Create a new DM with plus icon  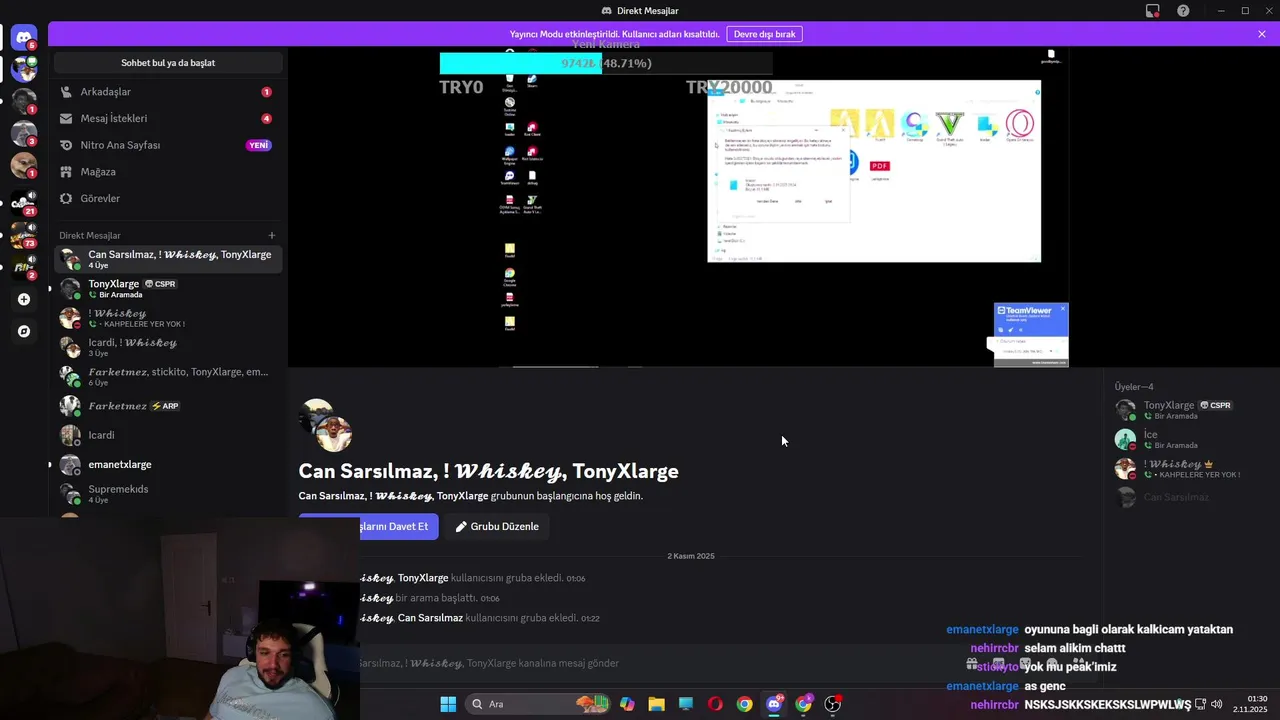coord(272,236)
